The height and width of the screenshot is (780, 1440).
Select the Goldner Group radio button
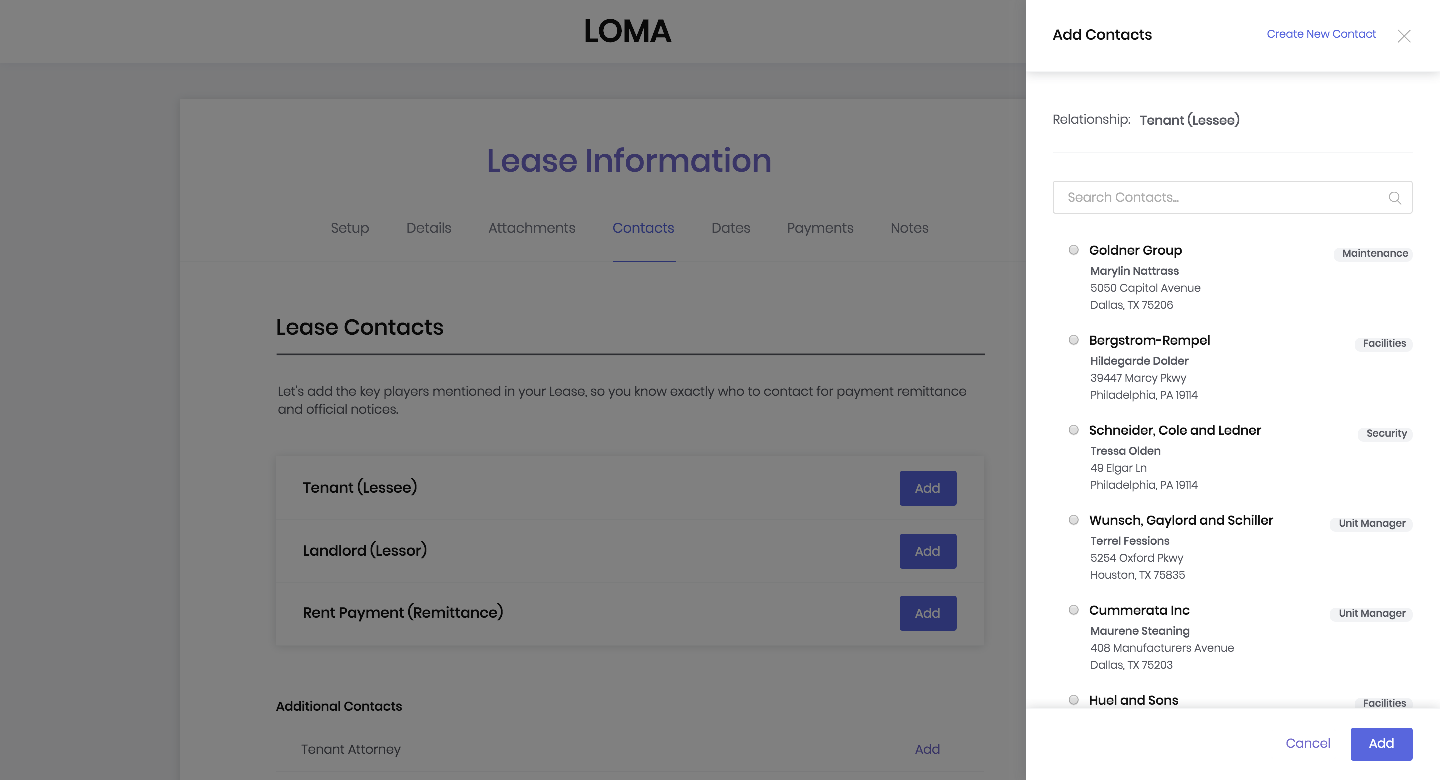click(x=1074, y=250)
